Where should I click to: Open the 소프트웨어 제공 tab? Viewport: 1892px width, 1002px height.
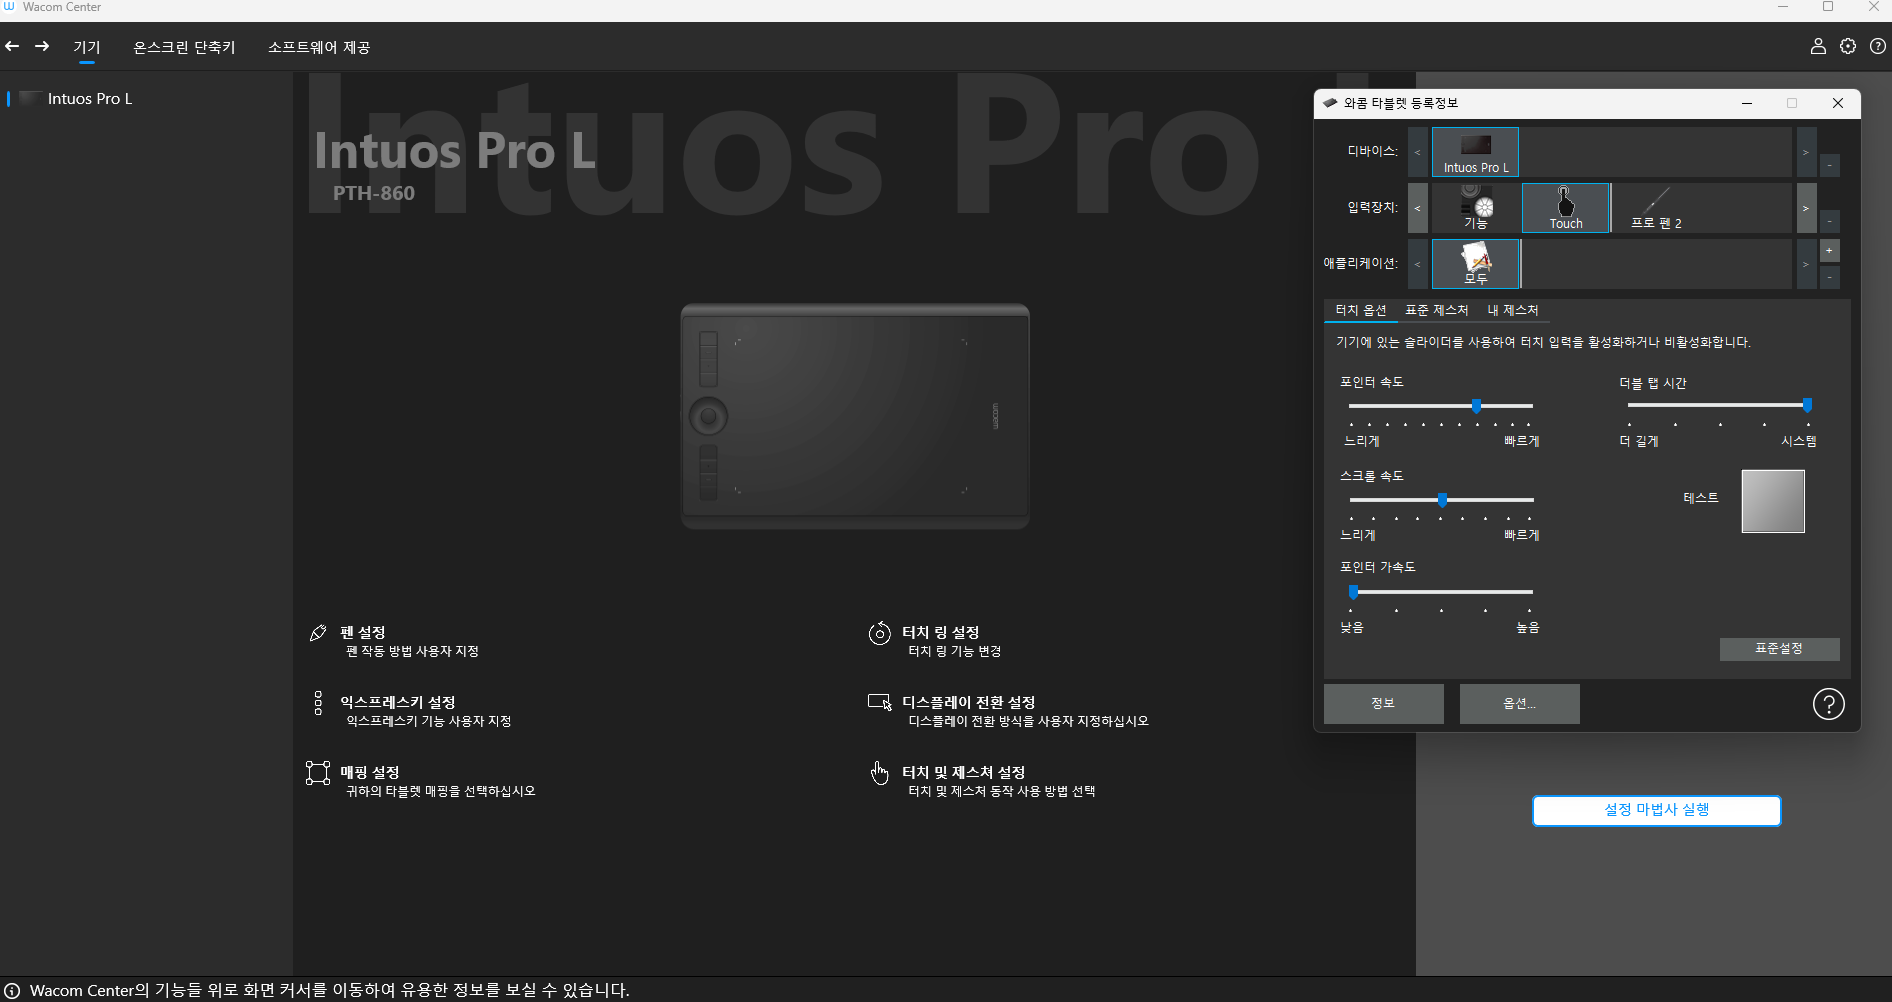coord(319,47)
